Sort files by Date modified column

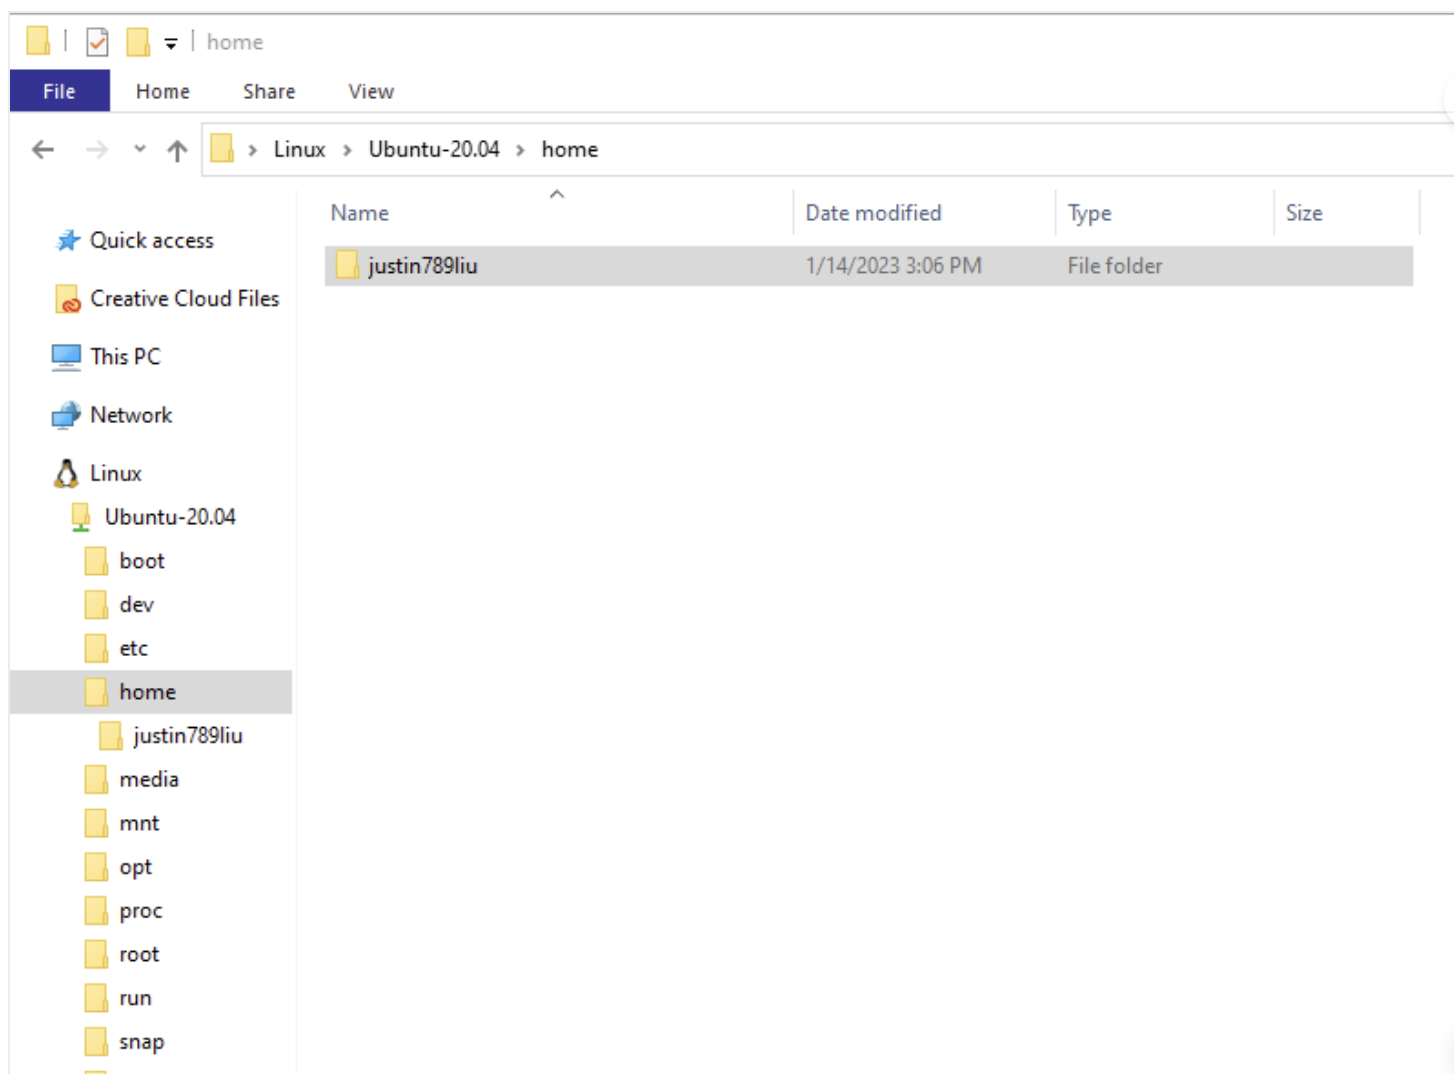(873, 212)
